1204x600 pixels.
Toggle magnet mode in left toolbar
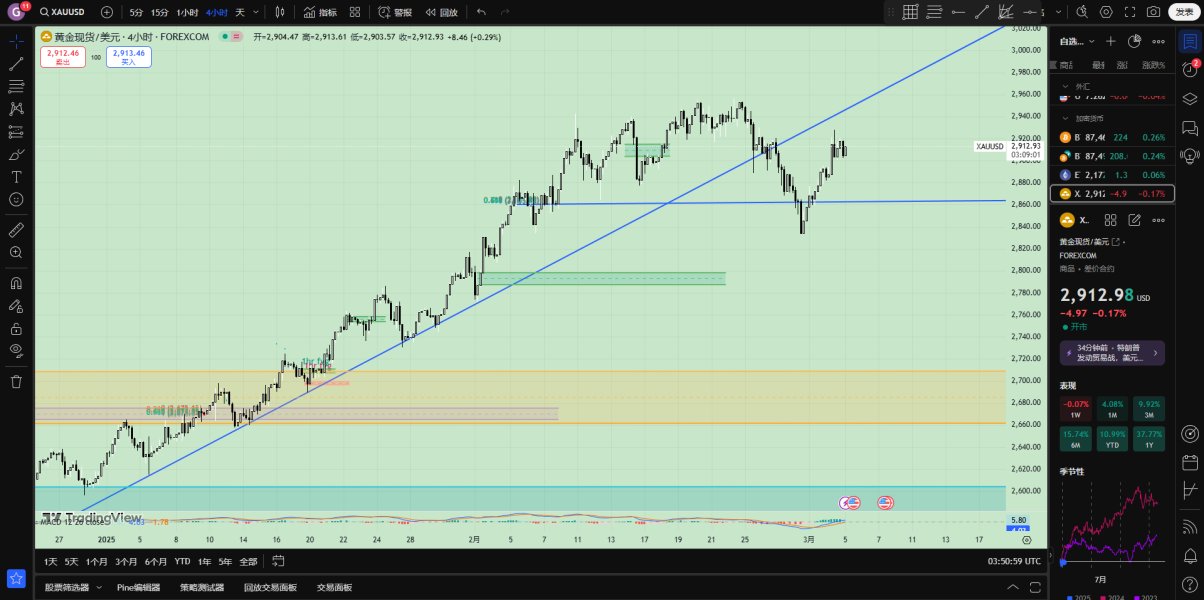[x=16, y=282]
